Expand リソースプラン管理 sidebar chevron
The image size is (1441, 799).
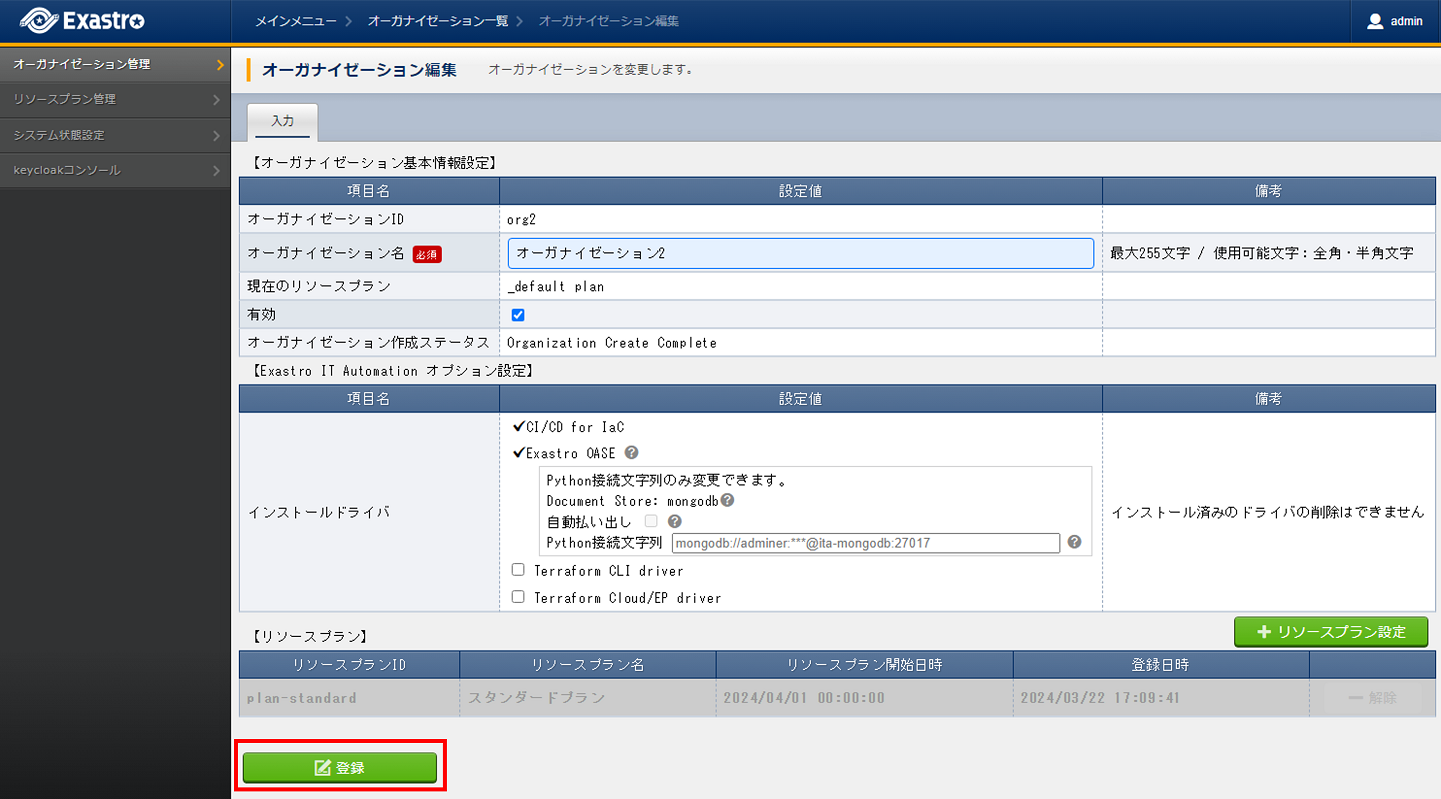(x=217, y=100)
